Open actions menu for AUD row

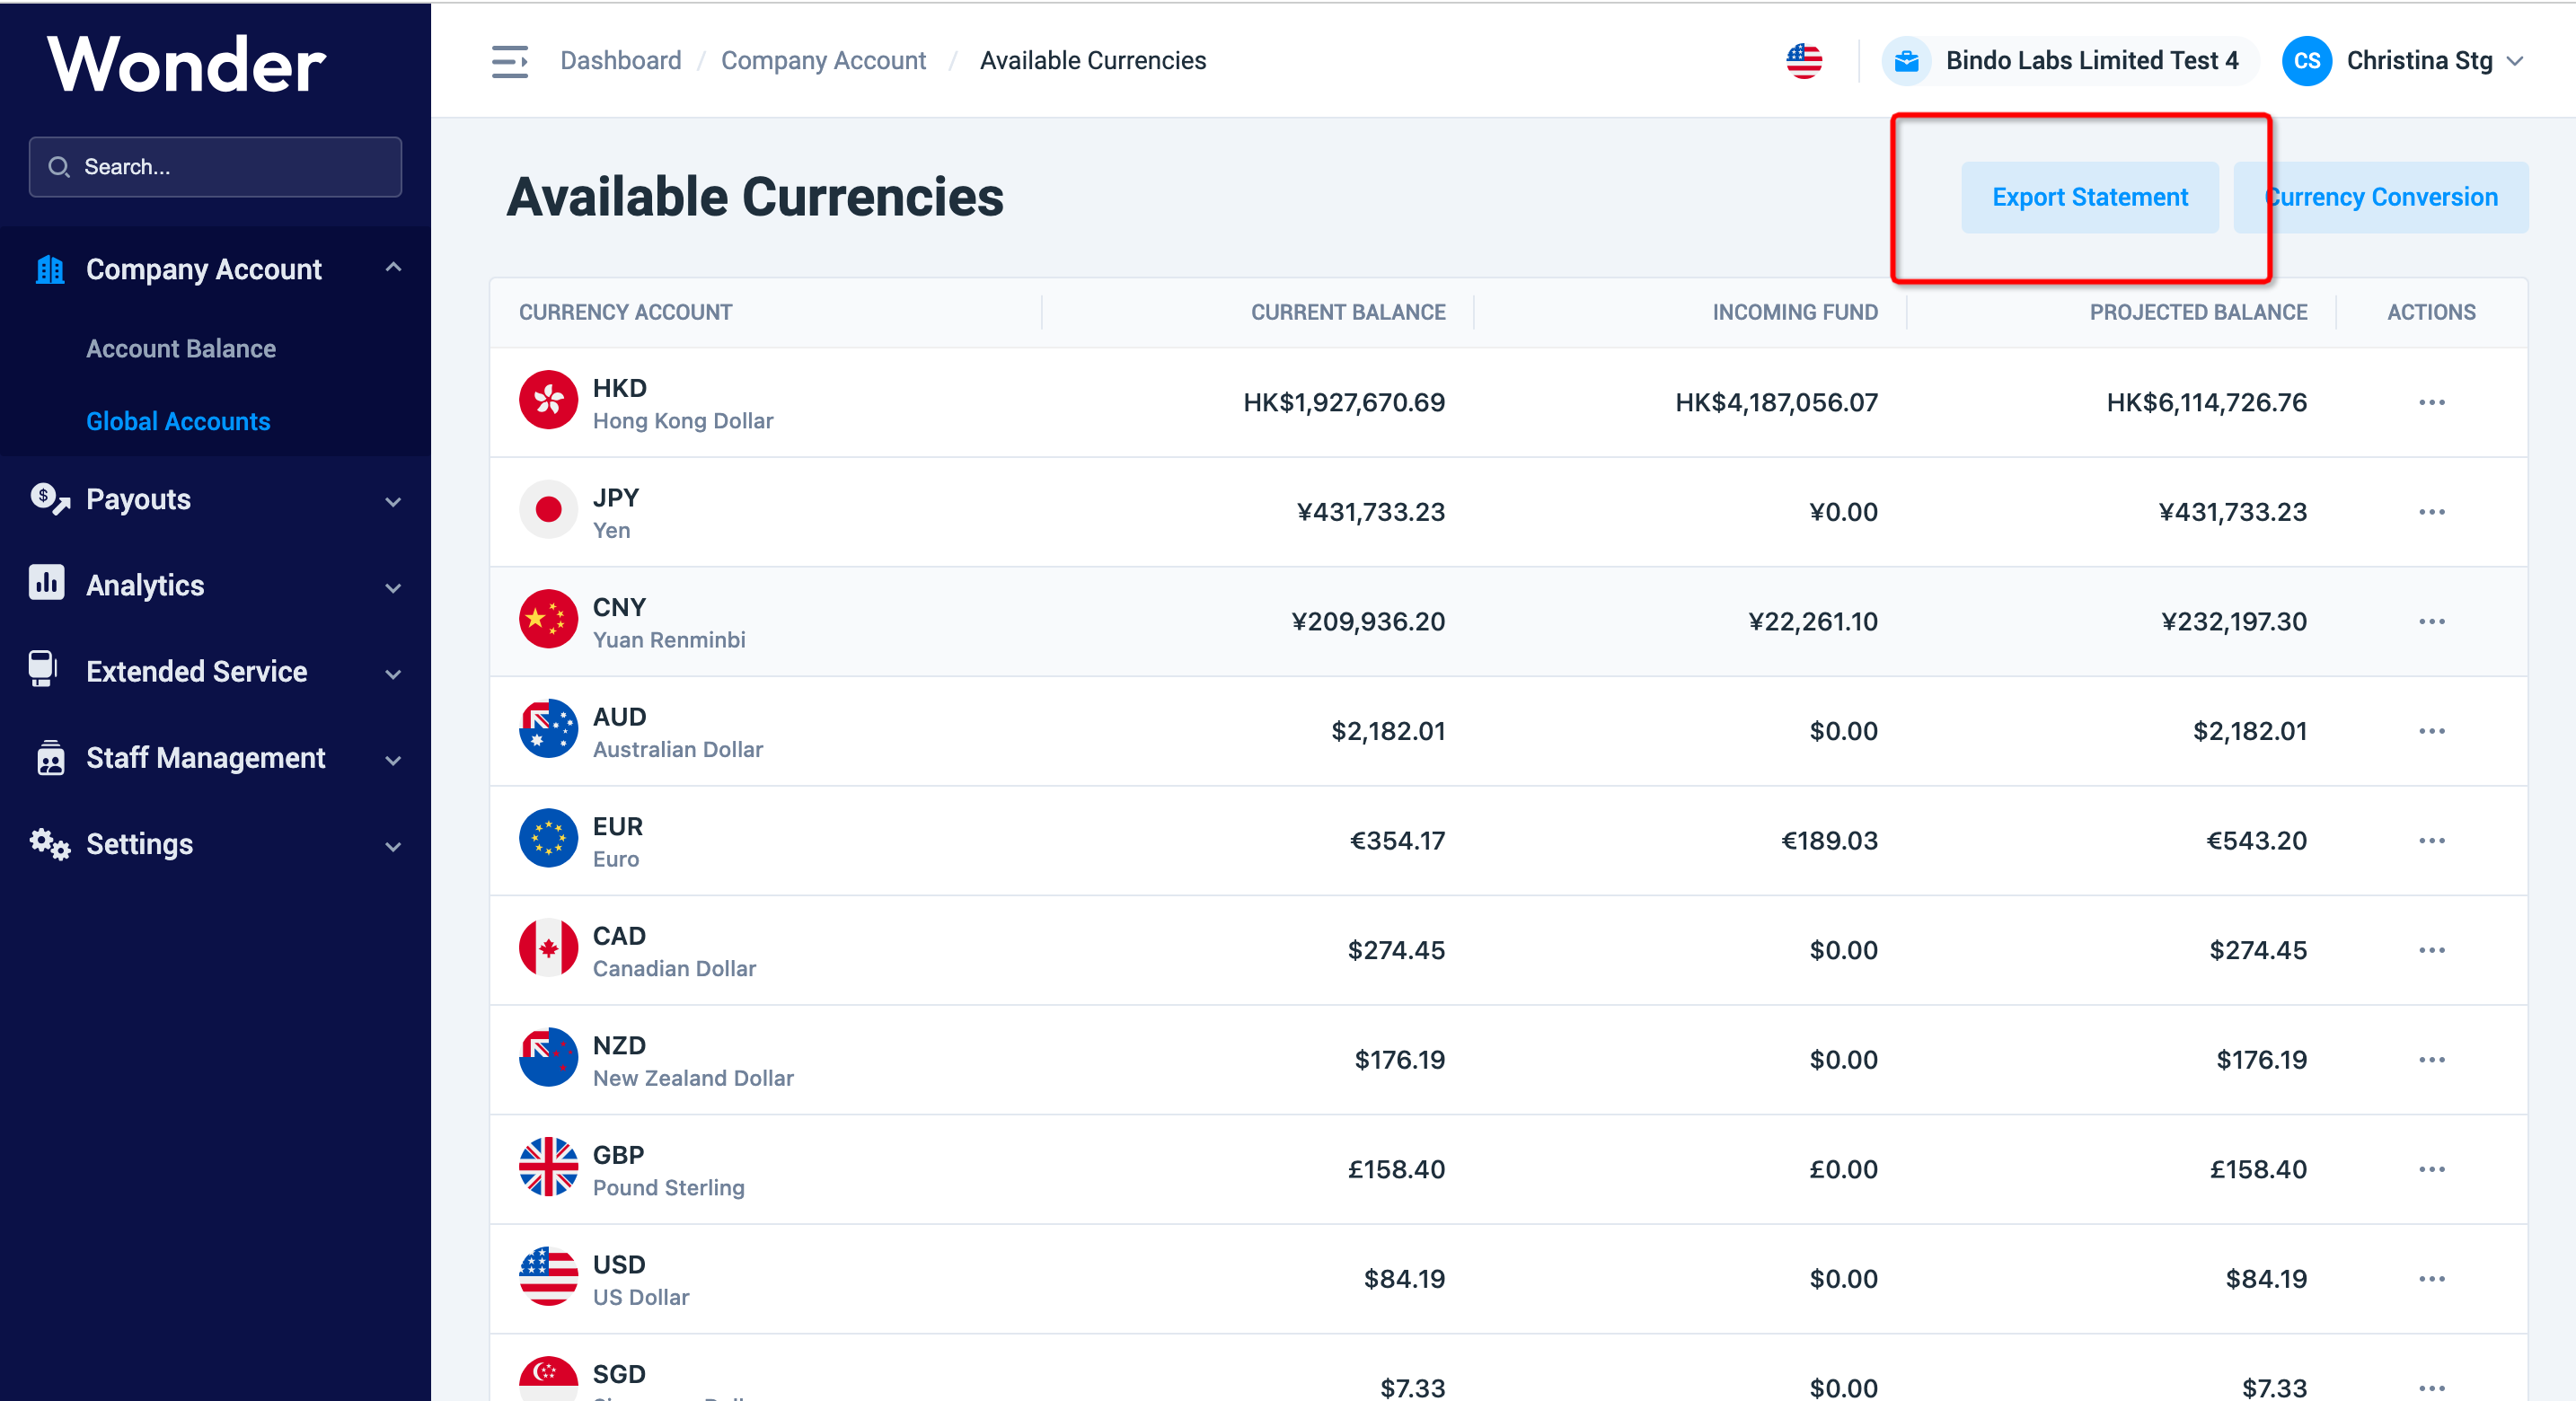[2431, 731]
